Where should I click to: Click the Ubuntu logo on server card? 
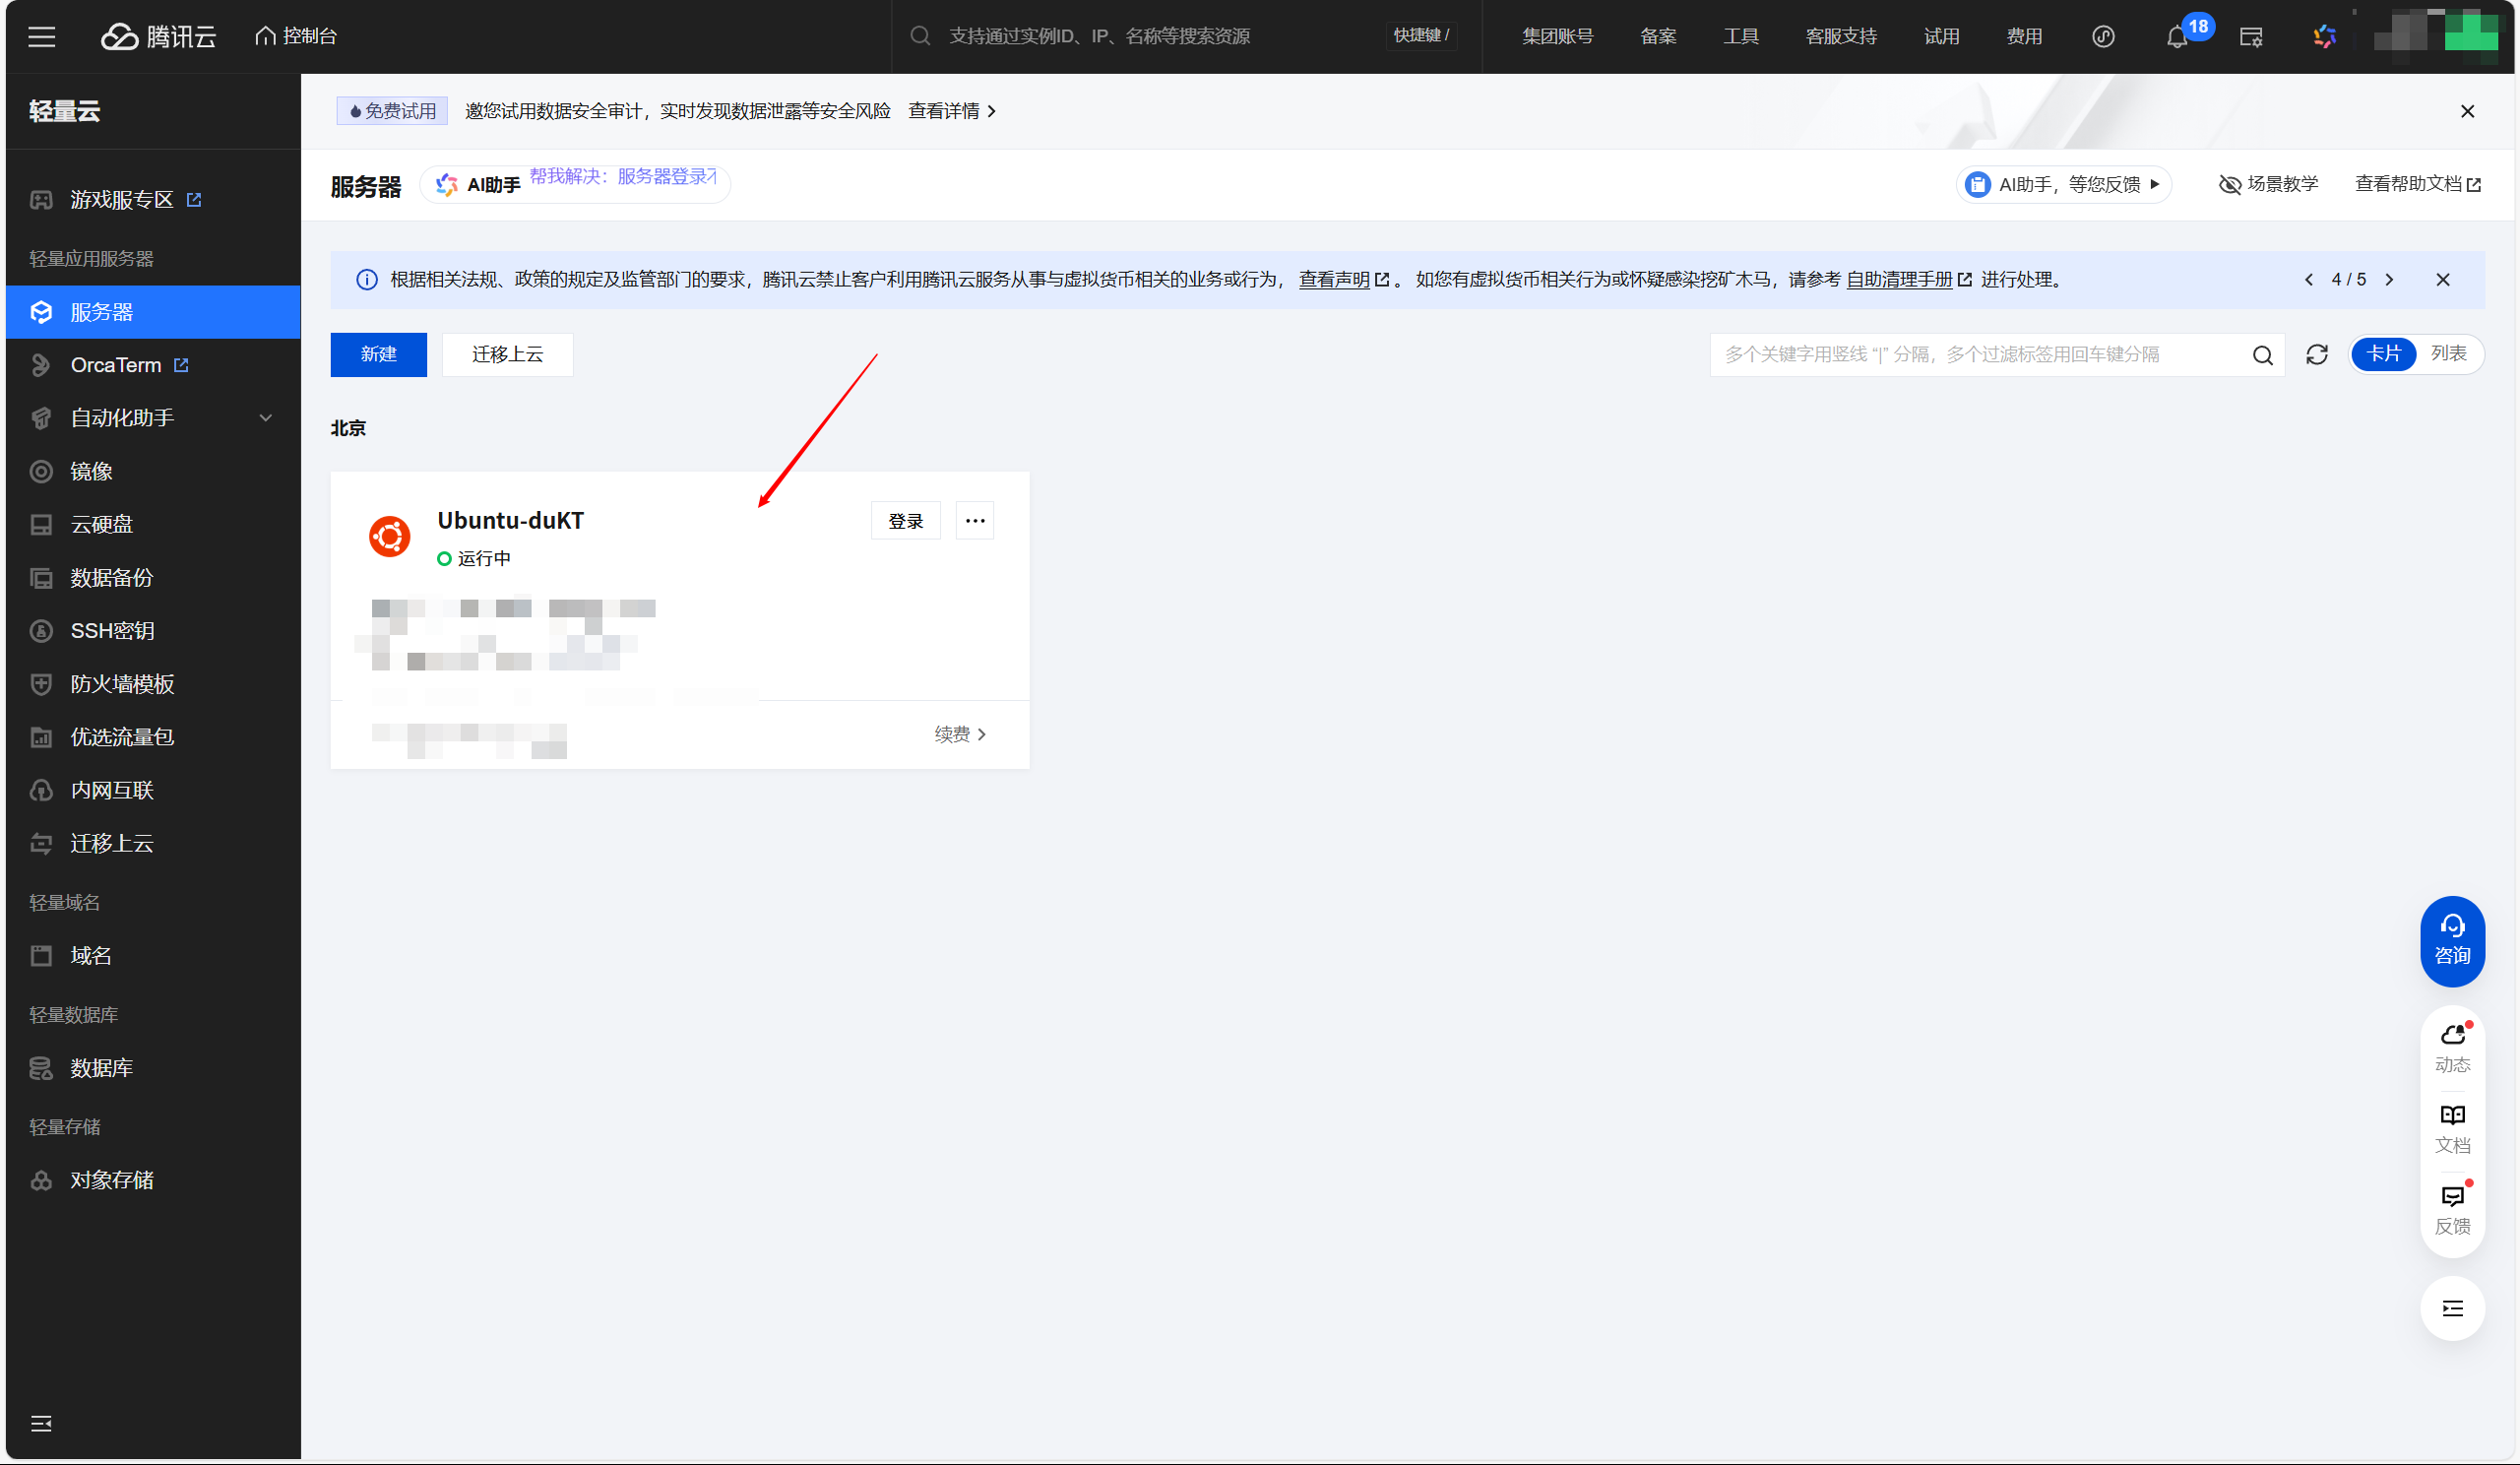point(389,536)
